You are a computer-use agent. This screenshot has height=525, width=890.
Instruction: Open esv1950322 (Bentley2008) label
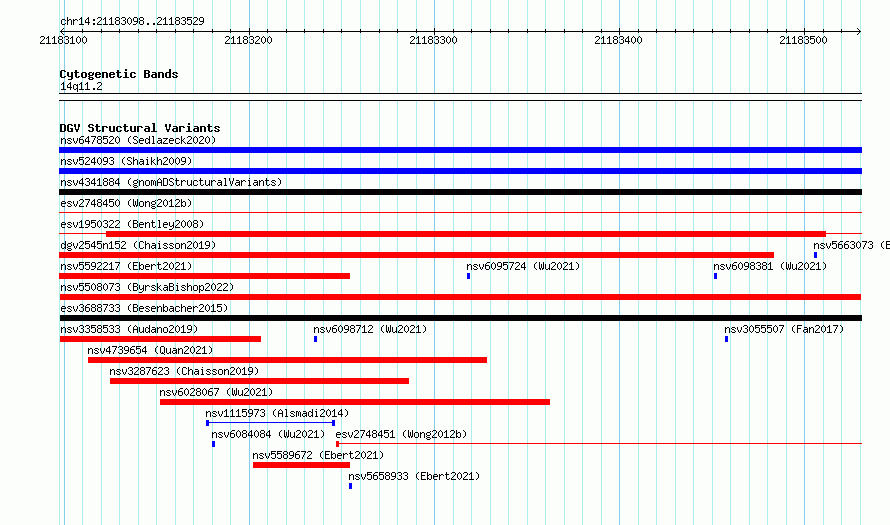coord(132,224)
